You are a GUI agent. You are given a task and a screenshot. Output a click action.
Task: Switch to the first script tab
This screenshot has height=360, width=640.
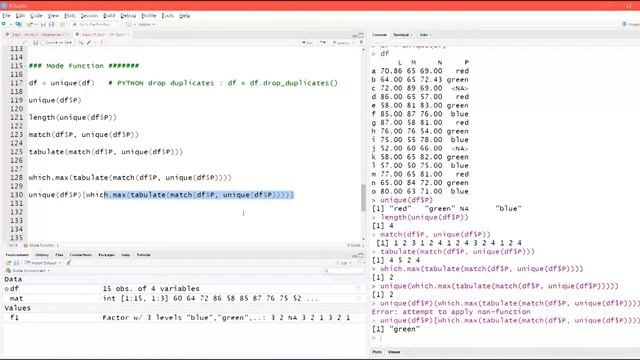click(37, 35)
